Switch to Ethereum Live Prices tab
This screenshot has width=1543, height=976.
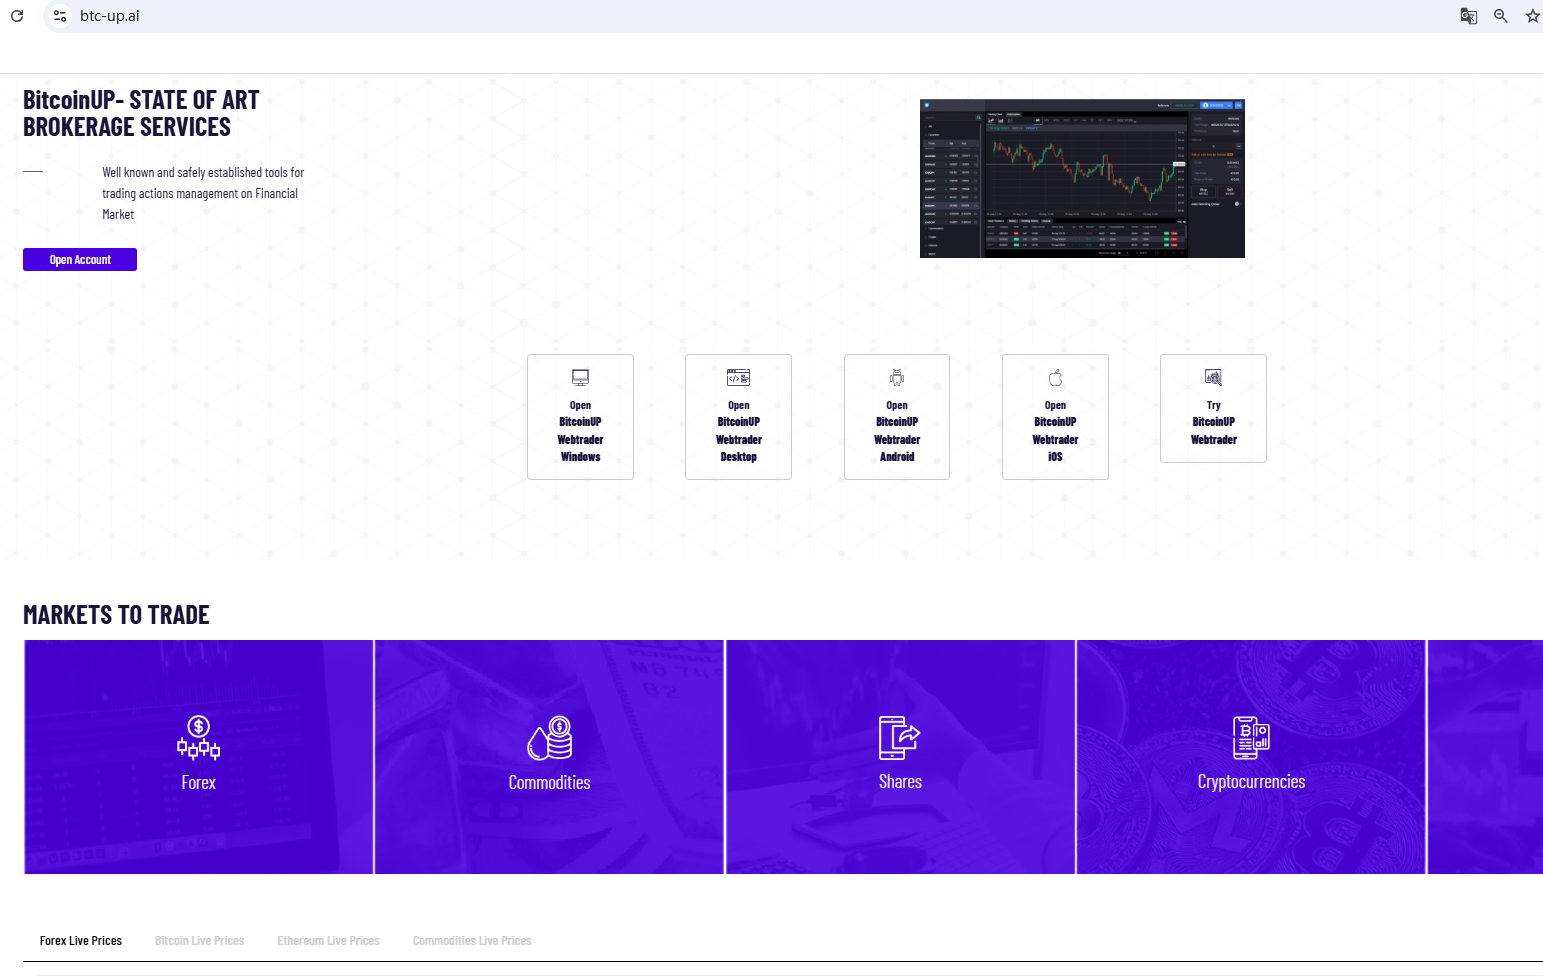(x=328, y=941)
